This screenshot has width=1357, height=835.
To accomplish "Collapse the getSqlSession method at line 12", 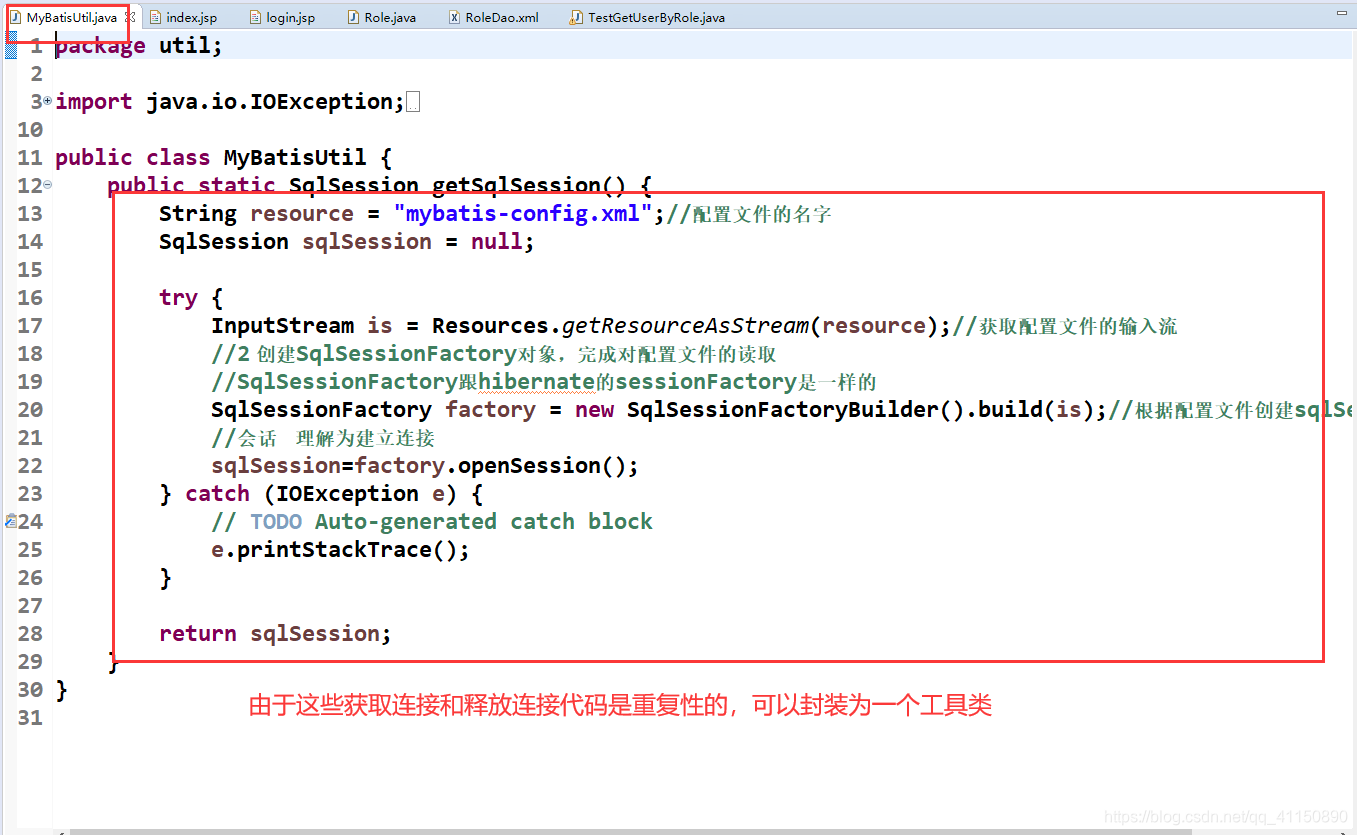I will click(x=47, y=185).
